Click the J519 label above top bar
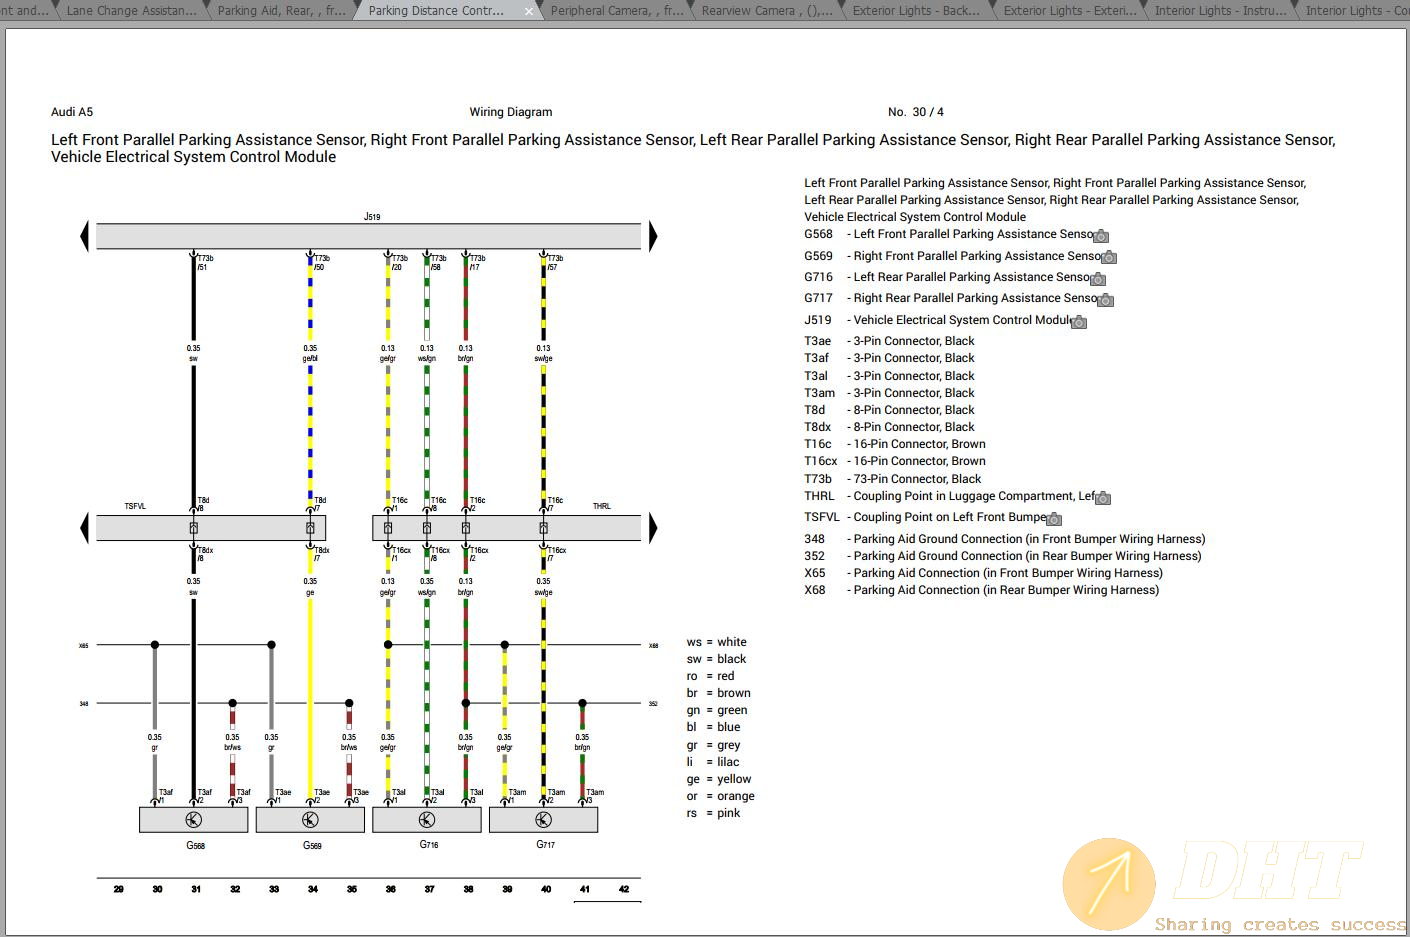1410x937 pixels. [x=372, y=216]
